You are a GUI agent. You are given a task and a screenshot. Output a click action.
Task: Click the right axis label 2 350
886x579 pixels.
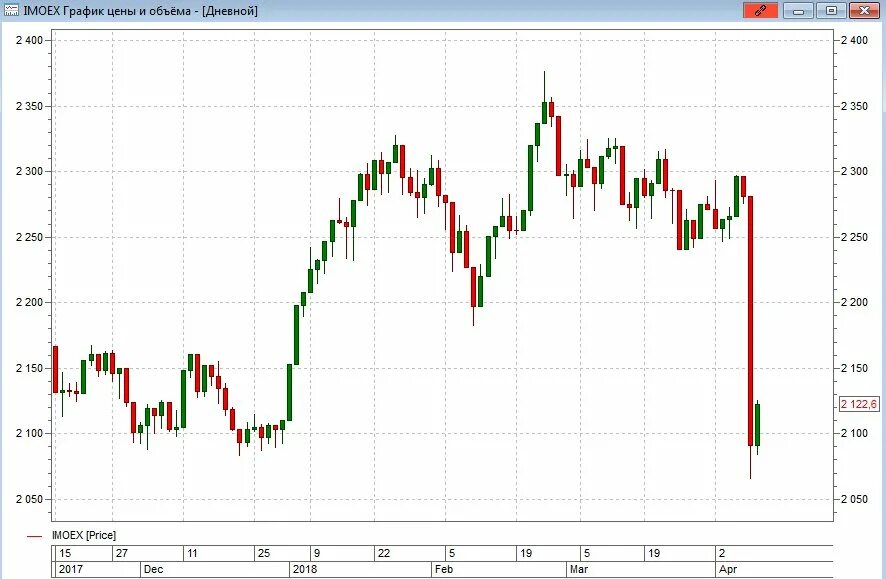(854, 106)
